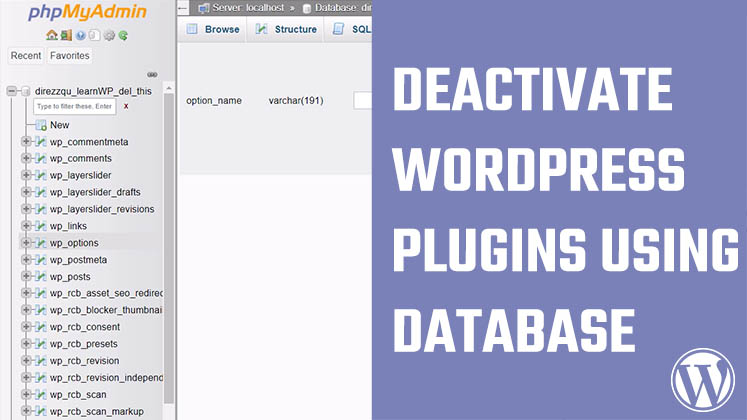The height and width of the screenshot is (420, 747).
Task: Open navigation settings gear icon
Action: 109,35
